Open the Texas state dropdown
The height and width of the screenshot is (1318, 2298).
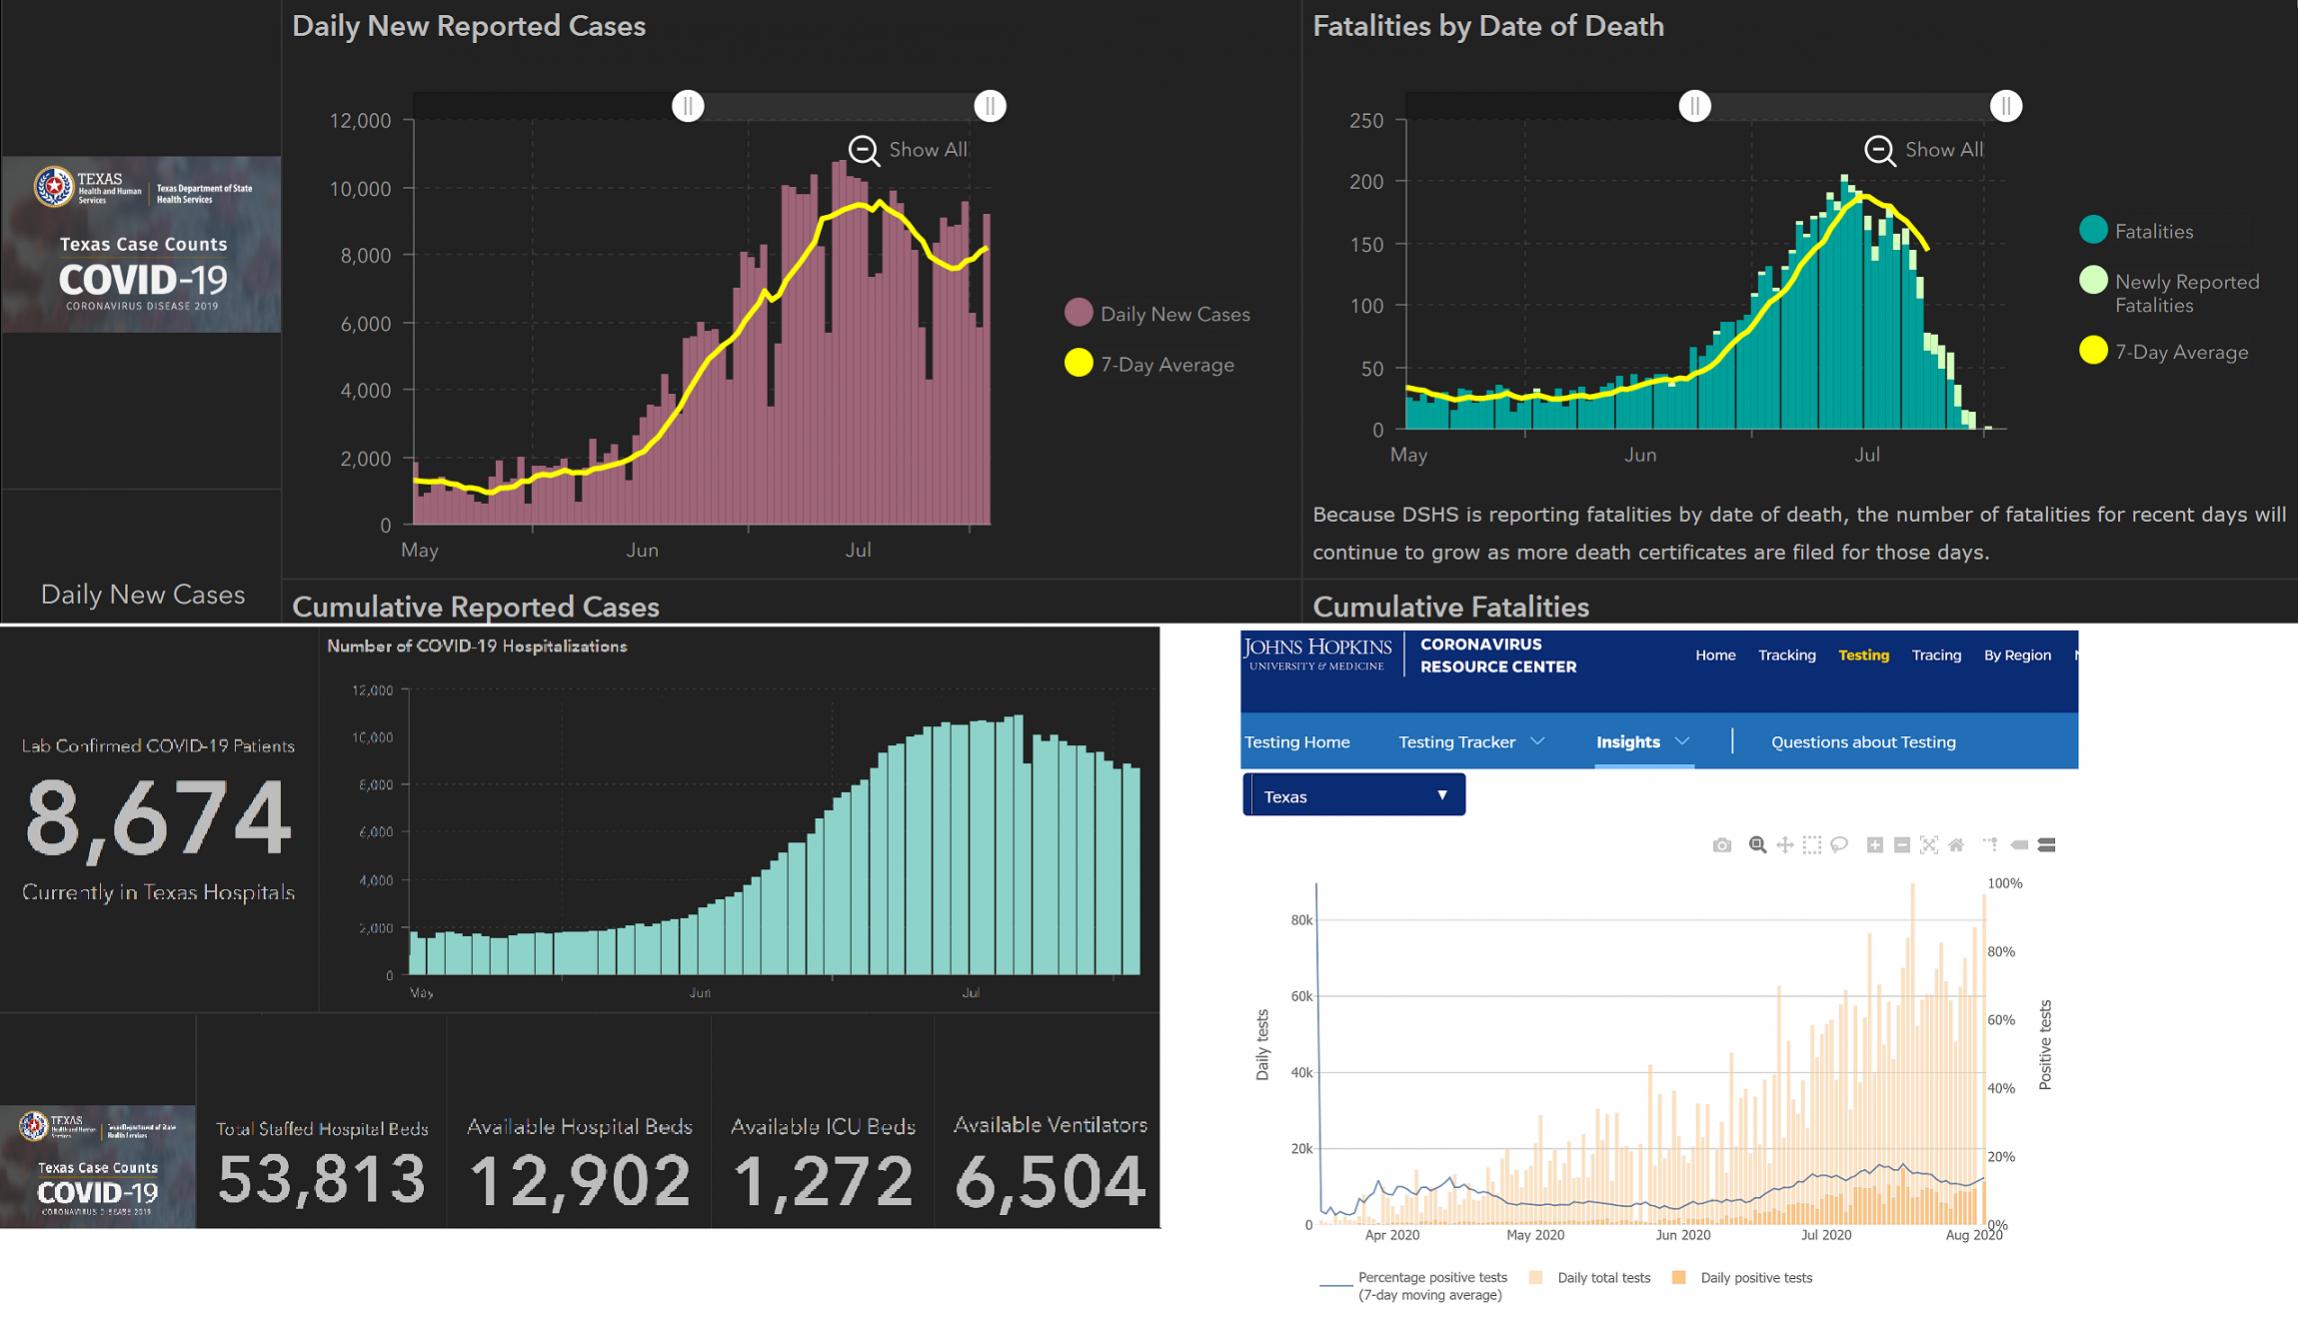pos(1354,795)
